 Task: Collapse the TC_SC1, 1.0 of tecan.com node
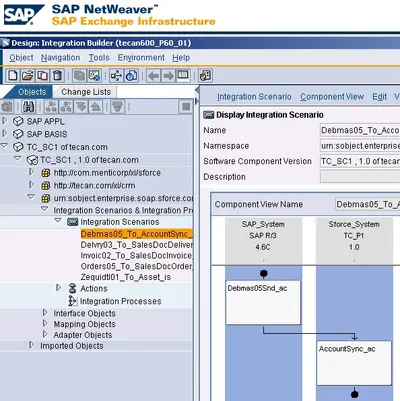tap(18, 159)
